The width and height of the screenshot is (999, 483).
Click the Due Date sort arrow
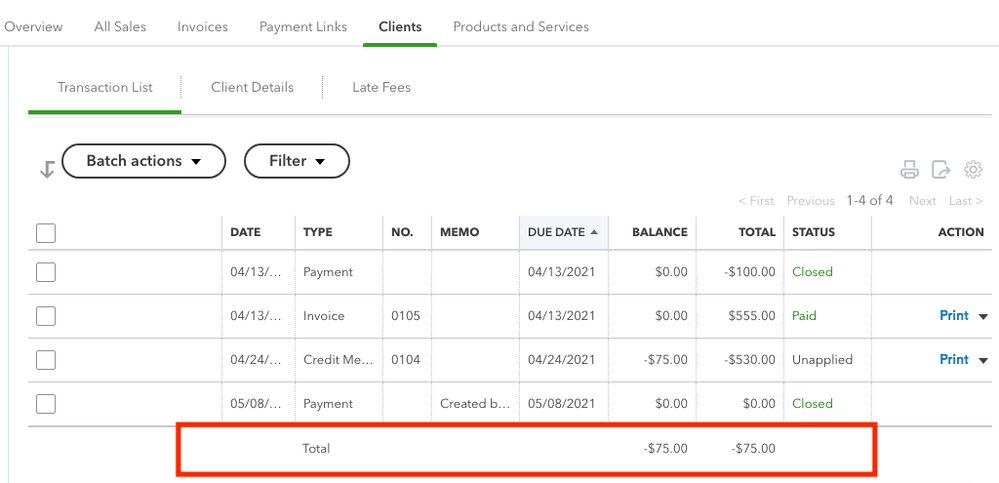pos(595,232)
